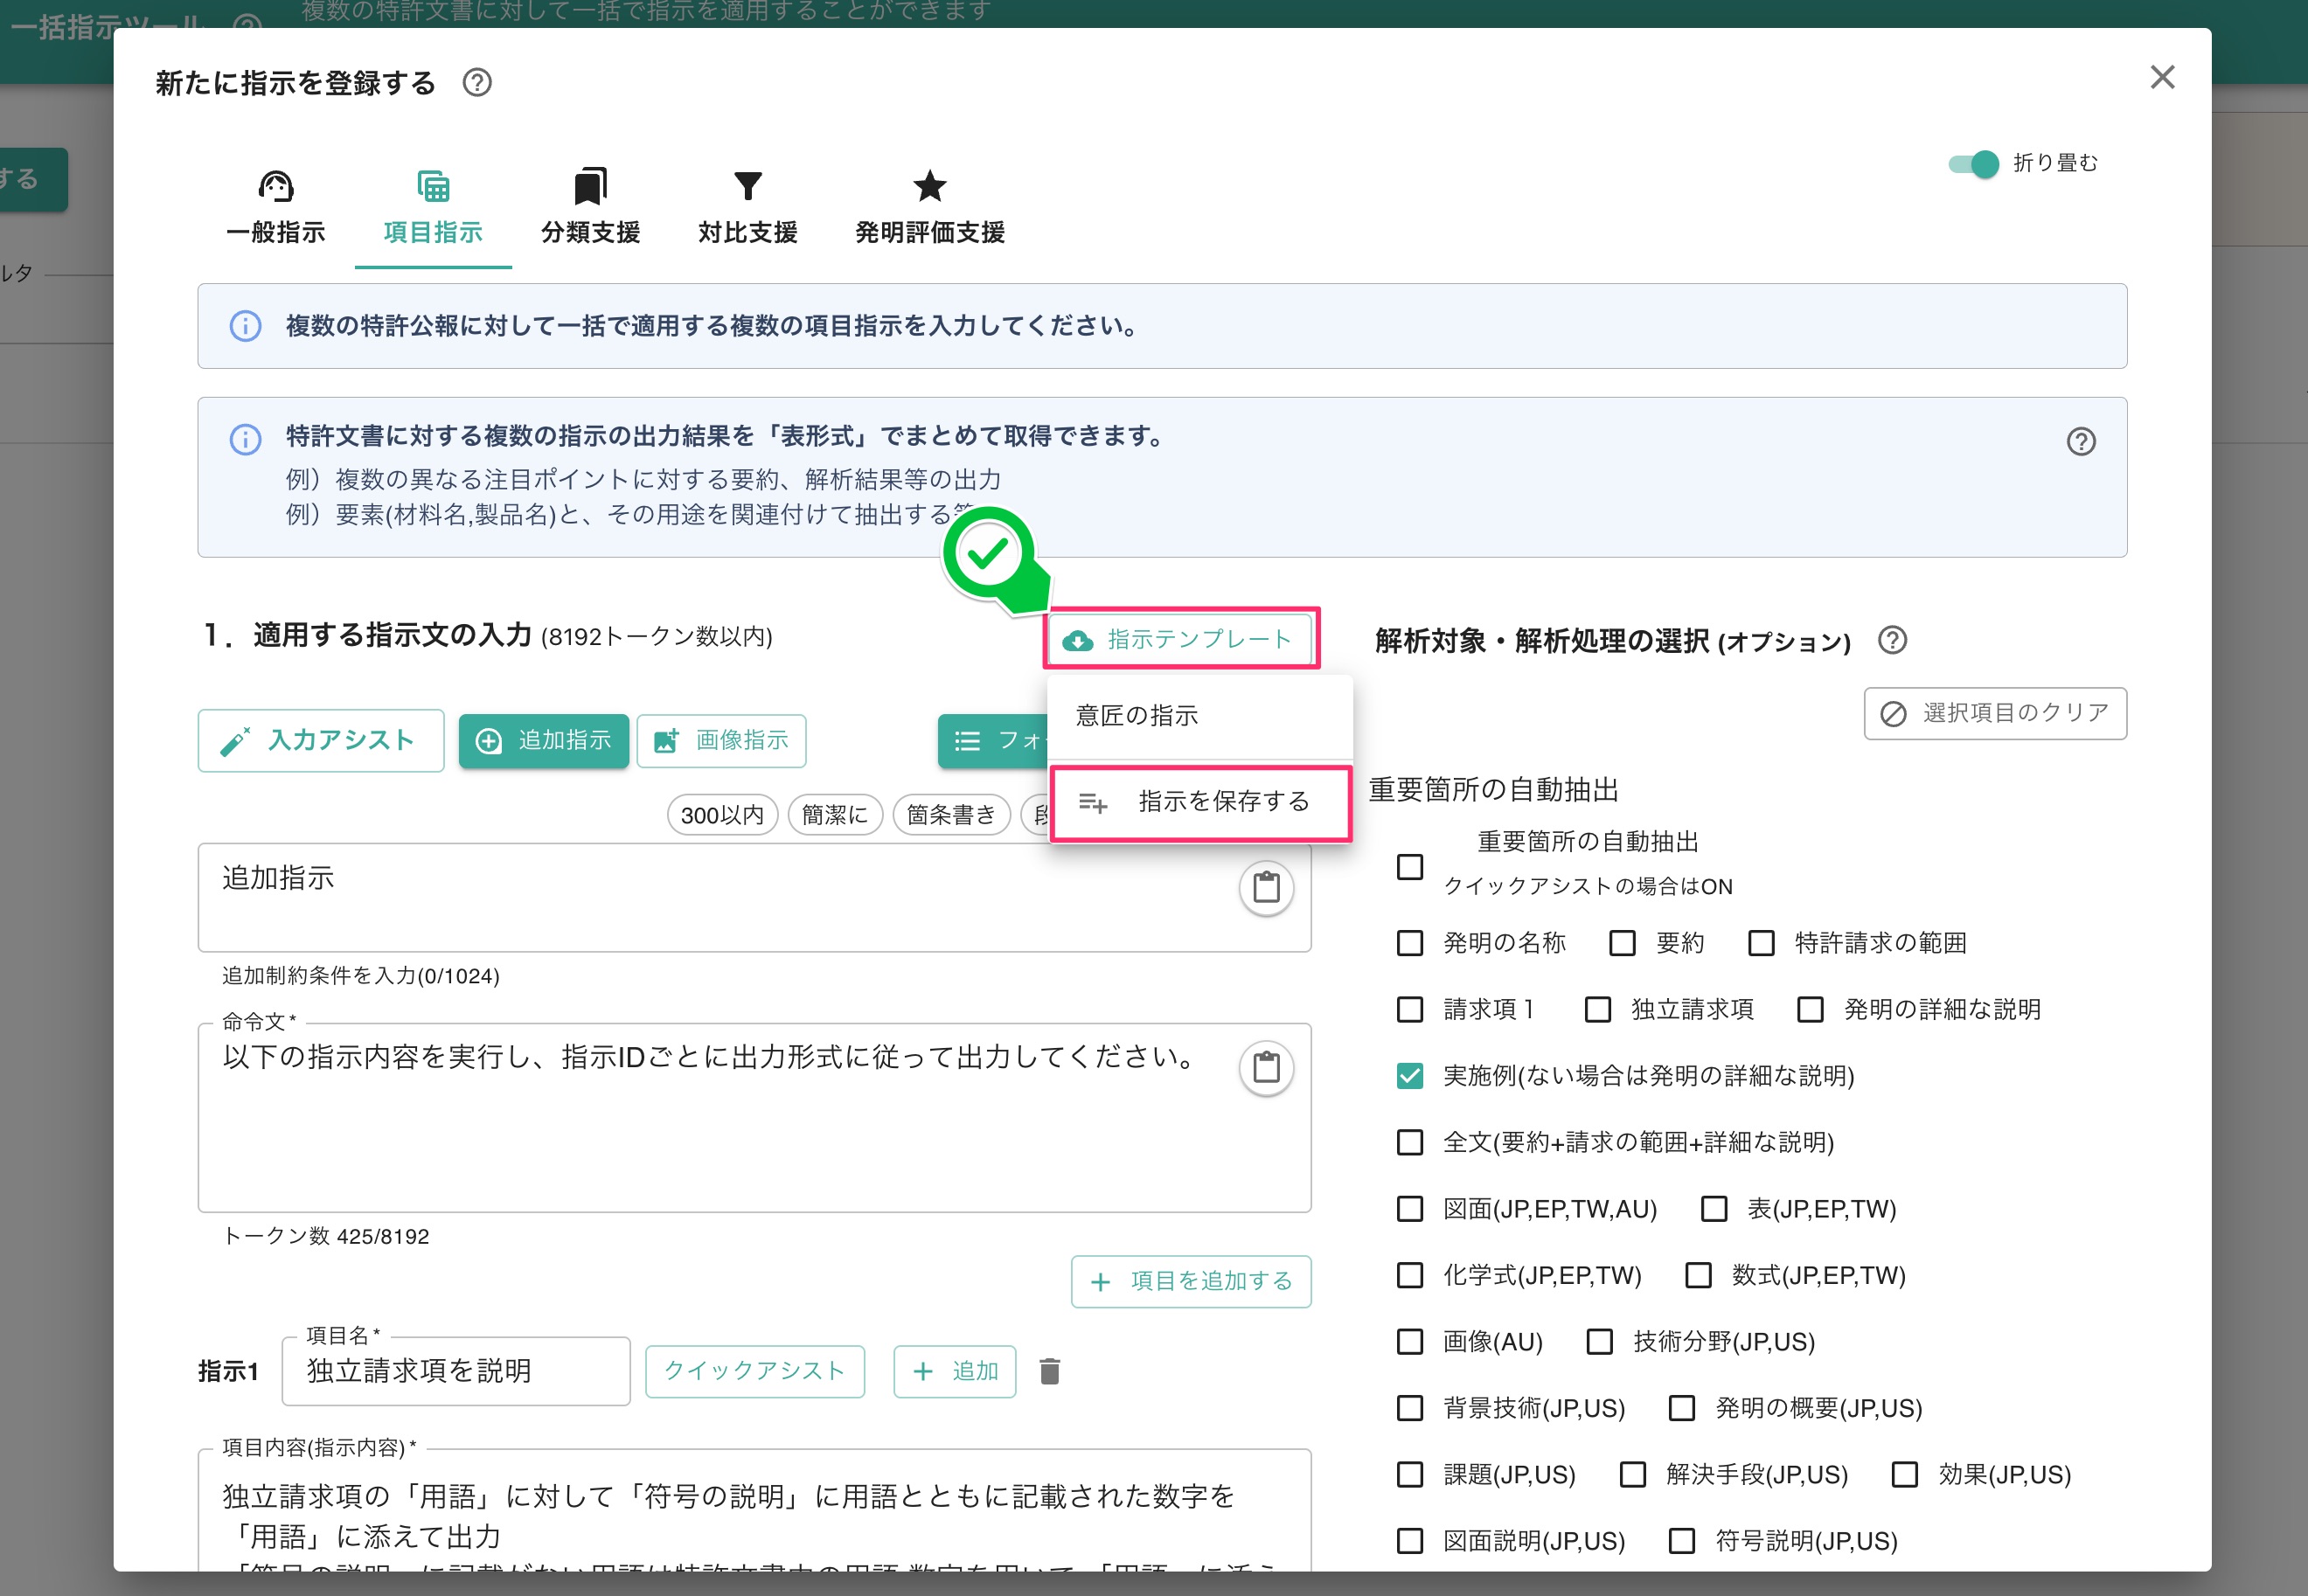Check the 解決手段(JP,US) checkbox
2308x1596 pixels.
1633,1475
